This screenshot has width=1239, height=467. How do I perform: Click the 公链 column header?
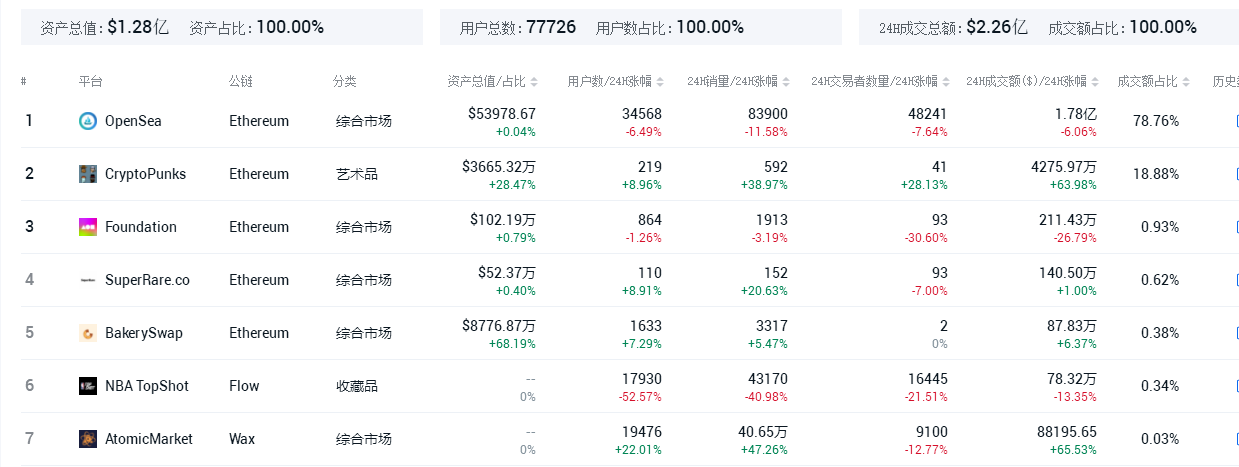[240, 81]
